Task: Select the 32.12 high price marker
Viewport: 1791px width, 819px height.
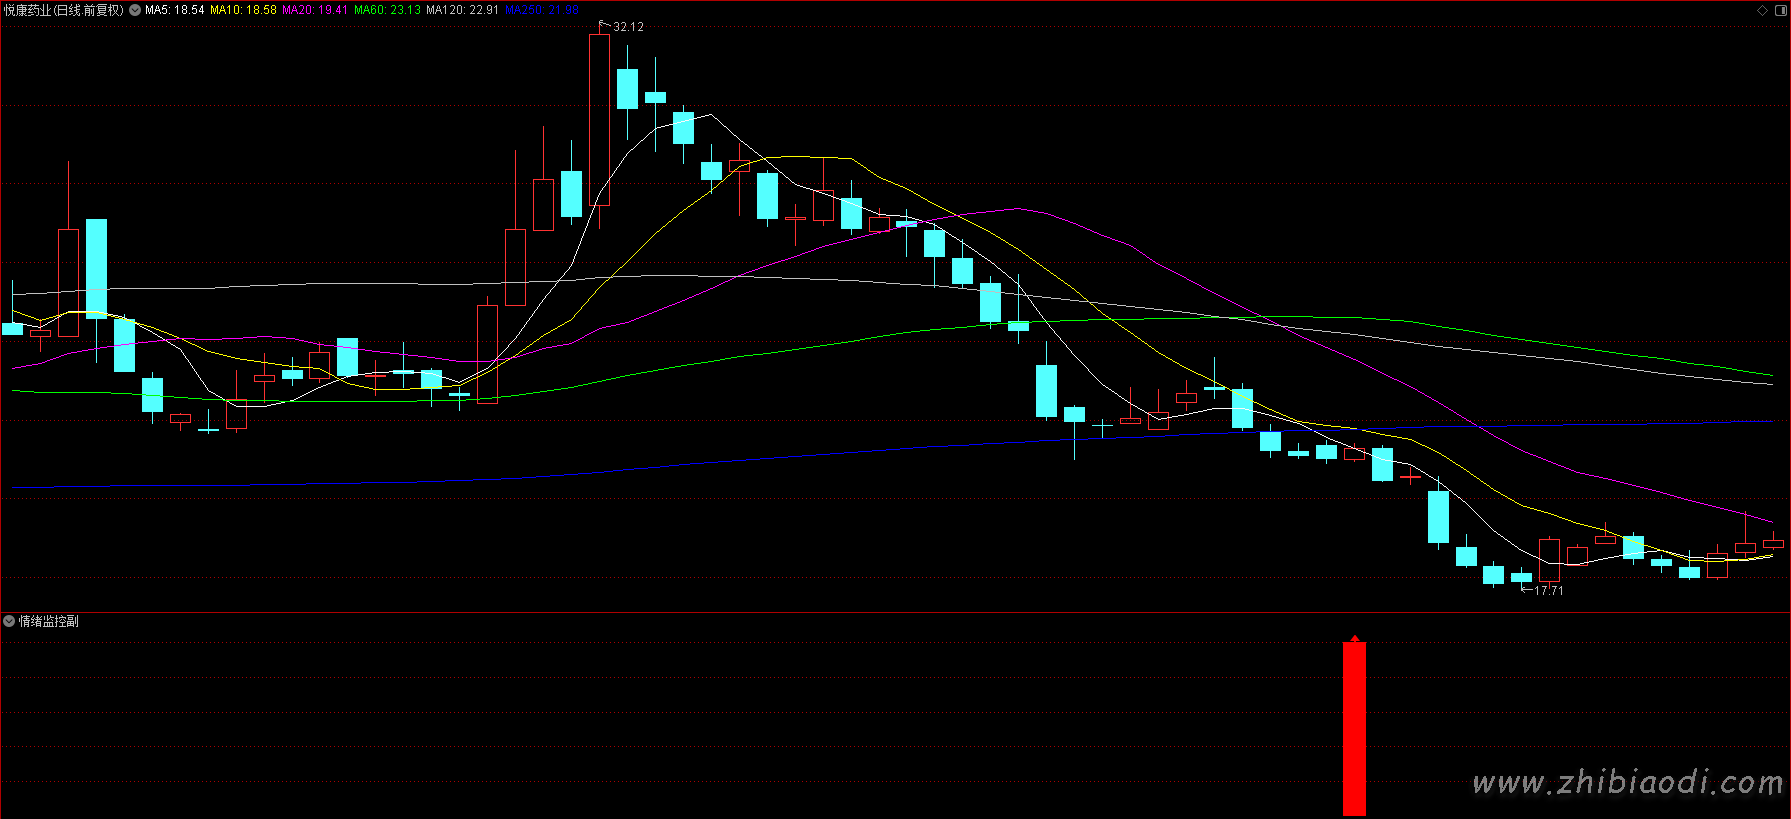Action: pos(628,27)
